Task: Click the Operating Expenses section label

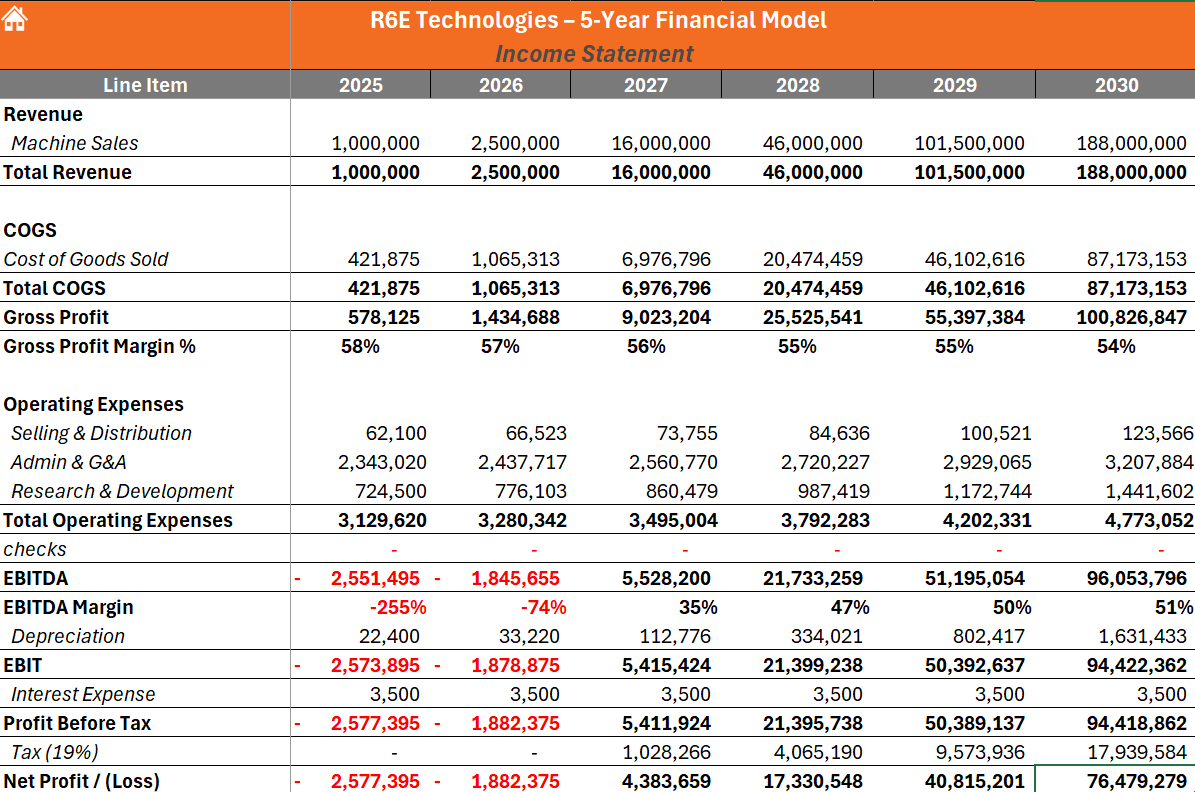Action: point(94,404)
